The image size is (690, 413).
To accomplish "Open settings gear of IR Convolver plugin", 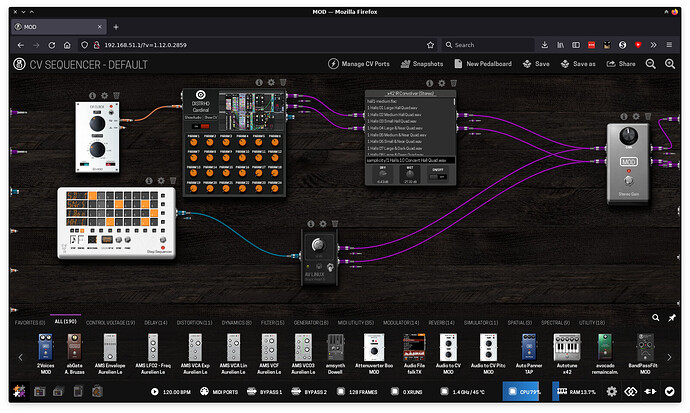I will point(441,83).
